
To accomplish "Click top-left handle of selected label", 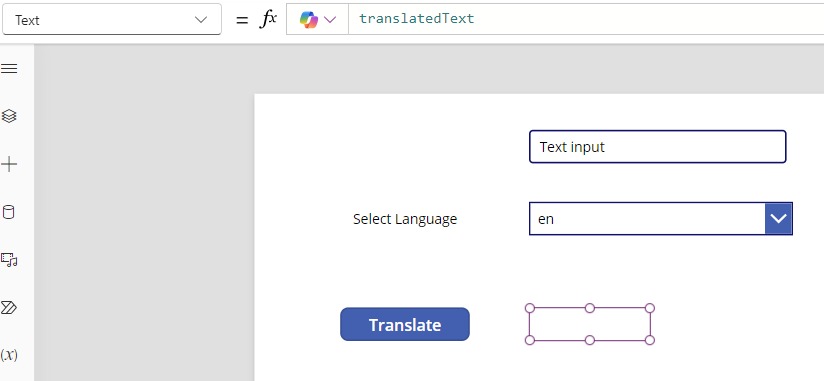I will pos(530,308).
